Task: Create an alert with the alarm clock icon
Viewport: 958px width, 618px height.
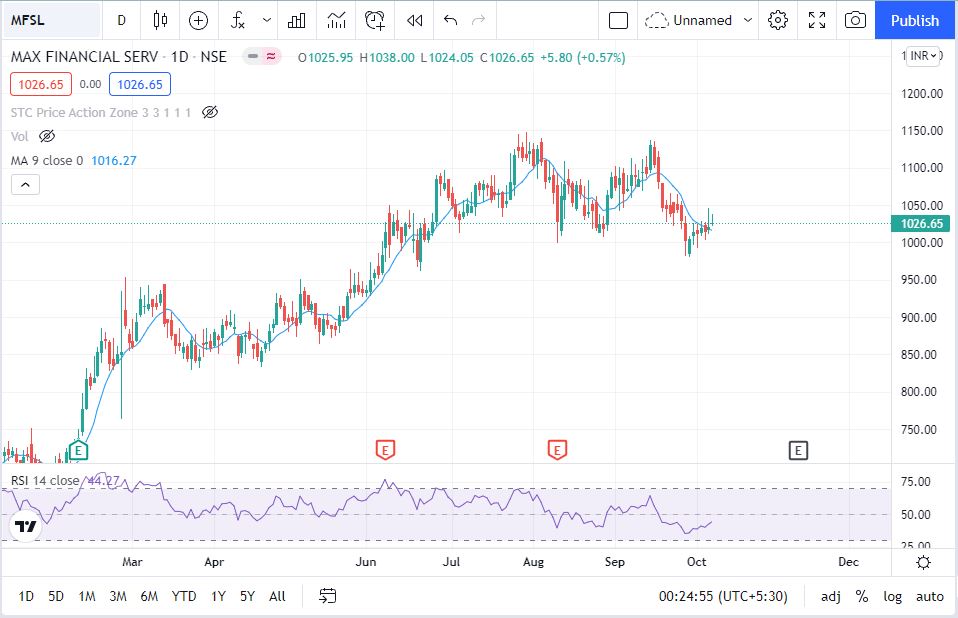Action: point(375,20)
